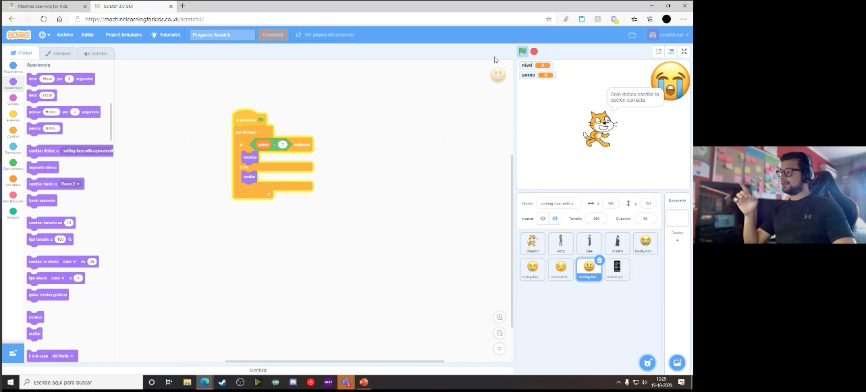The height and width of the screenshot is (392, 866).
Task: Open the backdrop dropdown in cambiar fondo block
Action: tap(70, 184)
